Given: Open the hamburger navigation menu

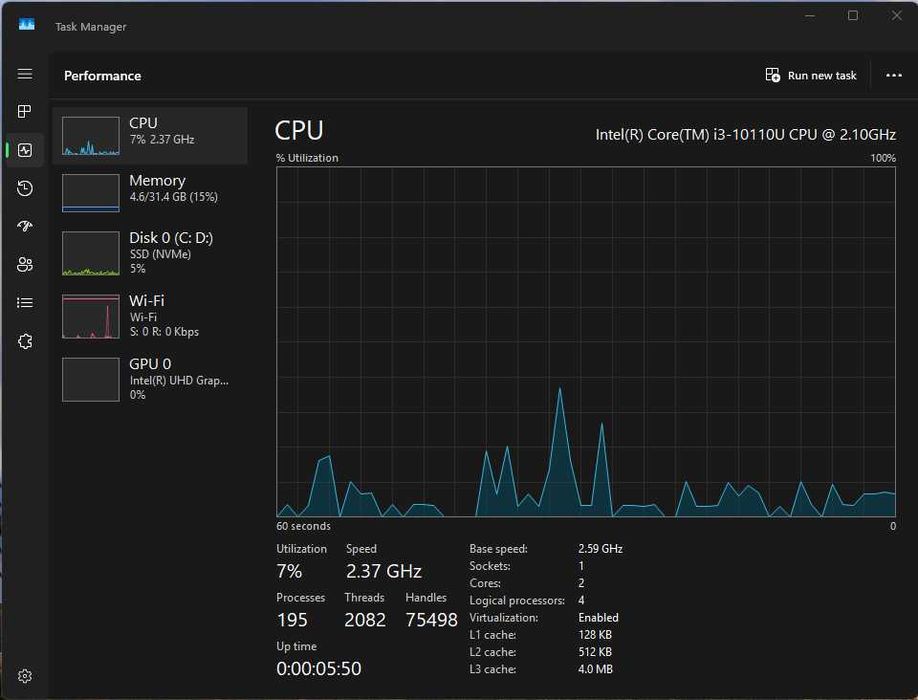Looking at the screenshot, I should point(25,75).
